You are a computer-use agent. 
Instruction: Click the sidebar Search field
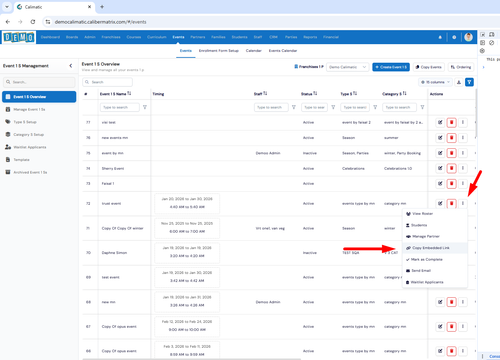(39, 82)
